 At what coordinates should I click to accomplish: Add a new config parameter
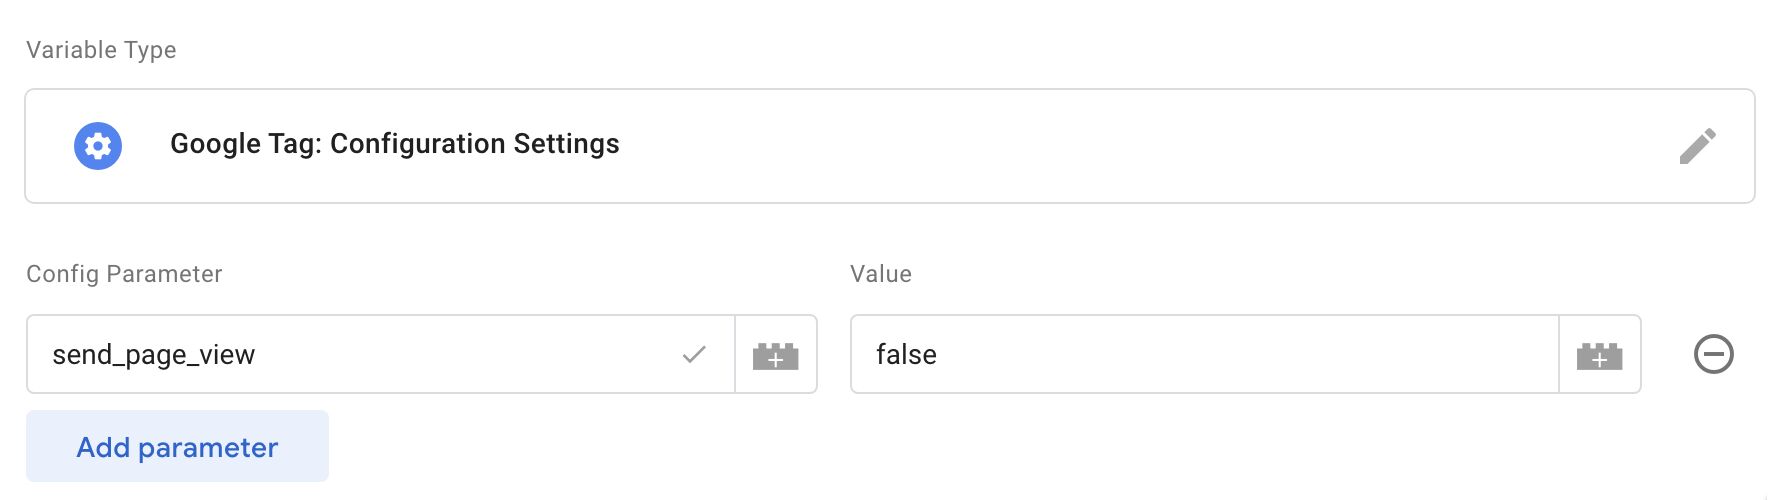tap(177, 446)
